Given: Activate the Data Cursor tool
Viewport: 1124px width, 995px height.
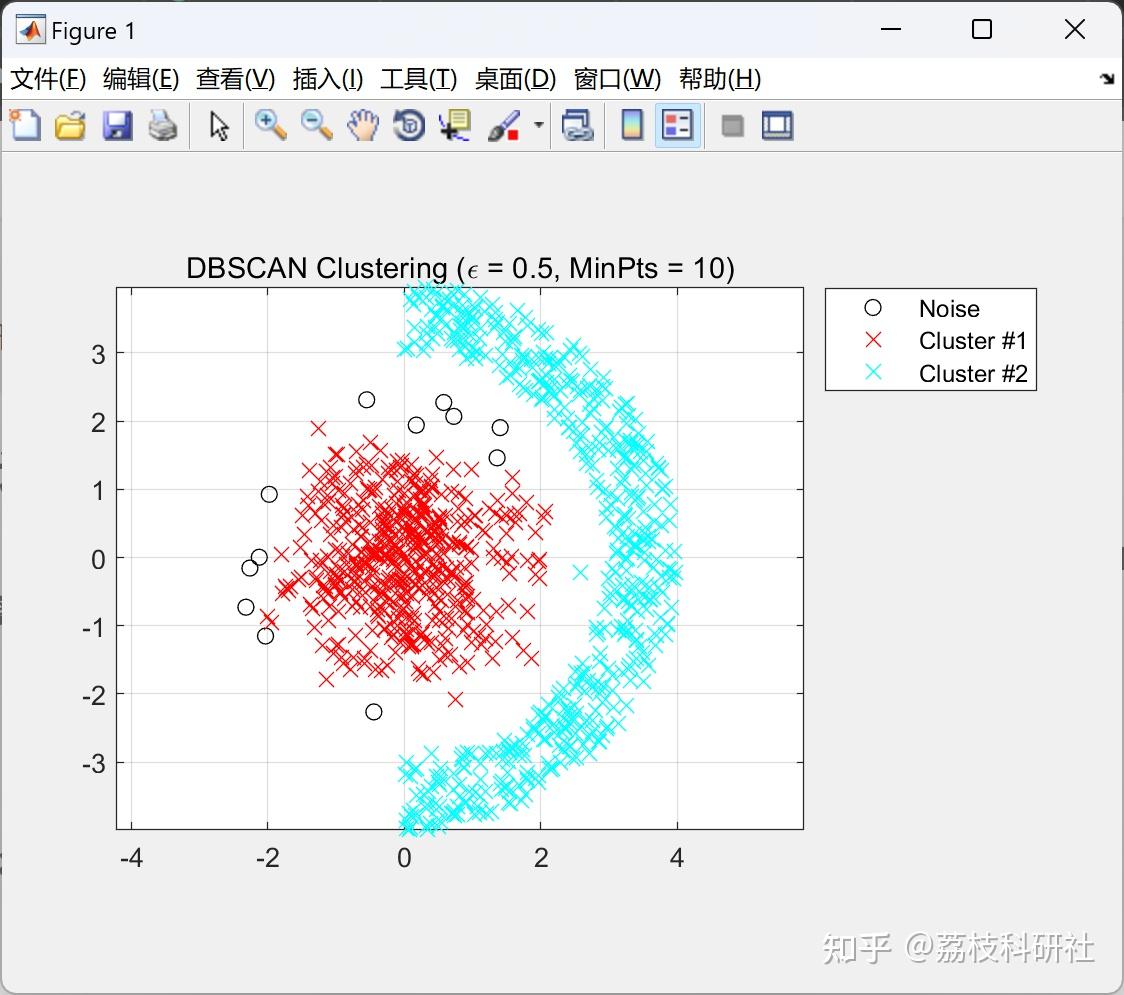Looking at the screenshot, I should pyautogui.click(x=454, y=125).
